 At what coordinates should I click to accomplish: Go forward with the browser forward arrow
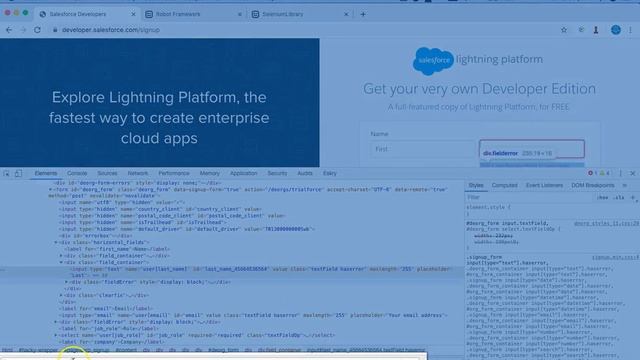tap(23, 30)
